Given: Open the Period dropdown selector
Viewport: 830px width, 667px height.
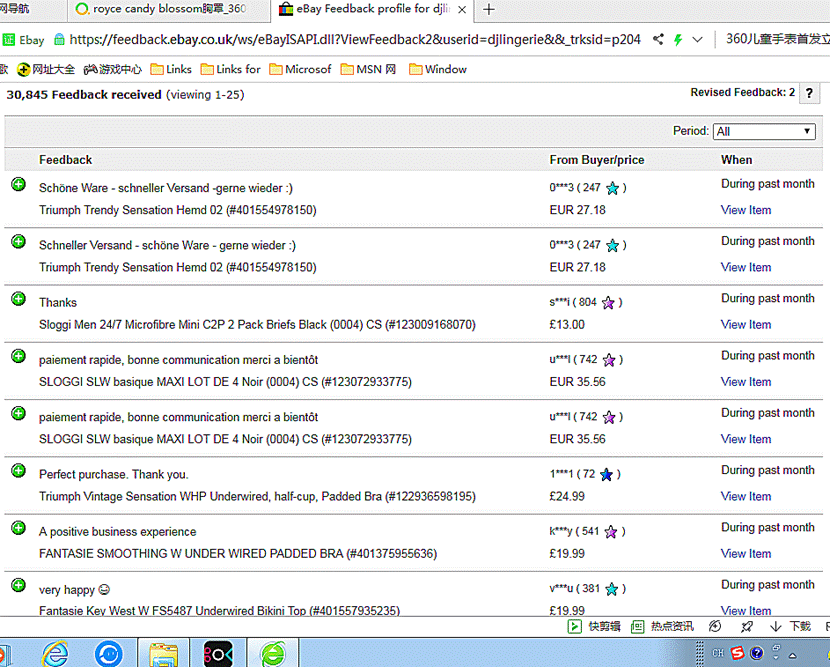Looking at the screenshot, I should [x=765, y=131].
